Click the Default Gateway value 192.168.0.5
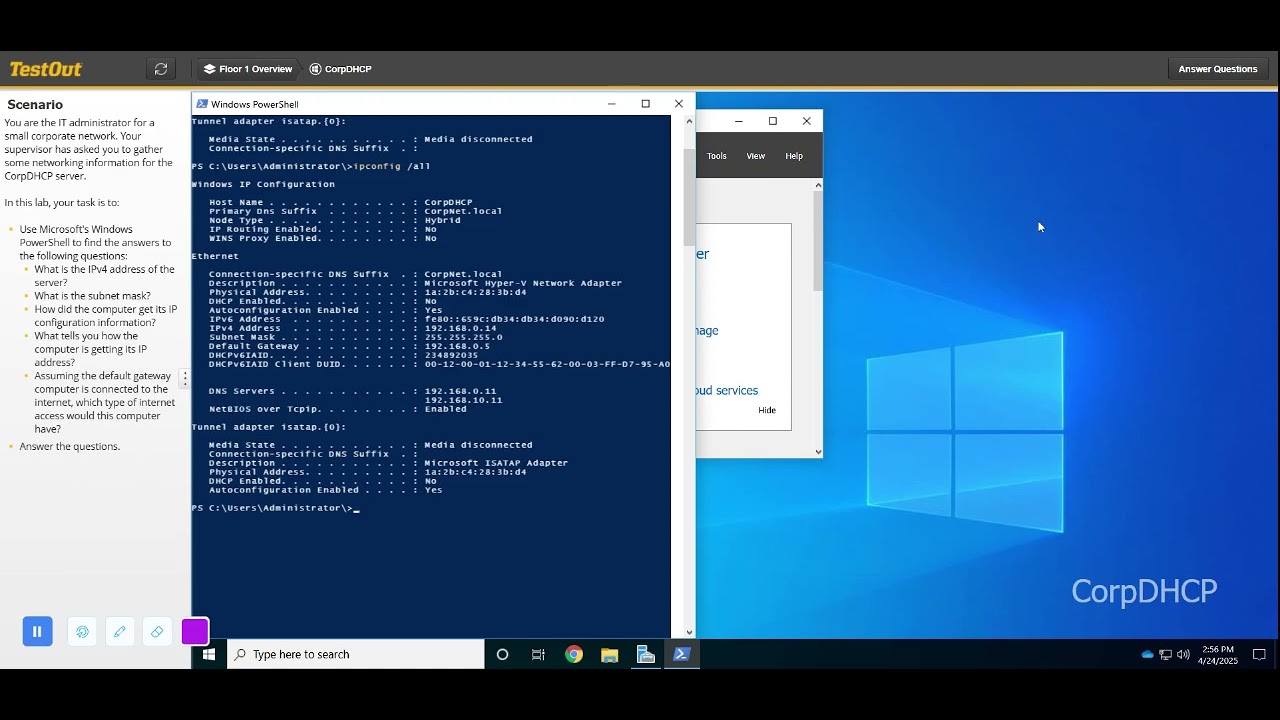Viewport: 1280px width, 720px height. pyautogui.click(x=457, y=346)
